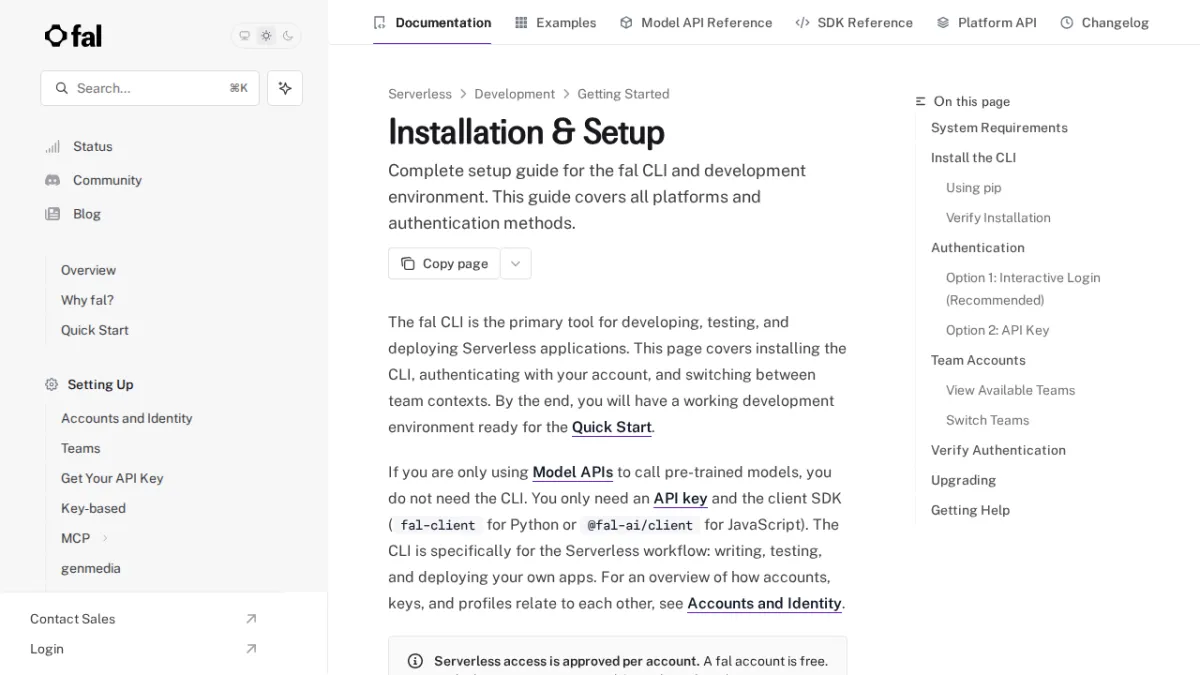Screen dimensions: 1200x675
Task: Follow the Accounts and Identity inline link
Action: 764,603
